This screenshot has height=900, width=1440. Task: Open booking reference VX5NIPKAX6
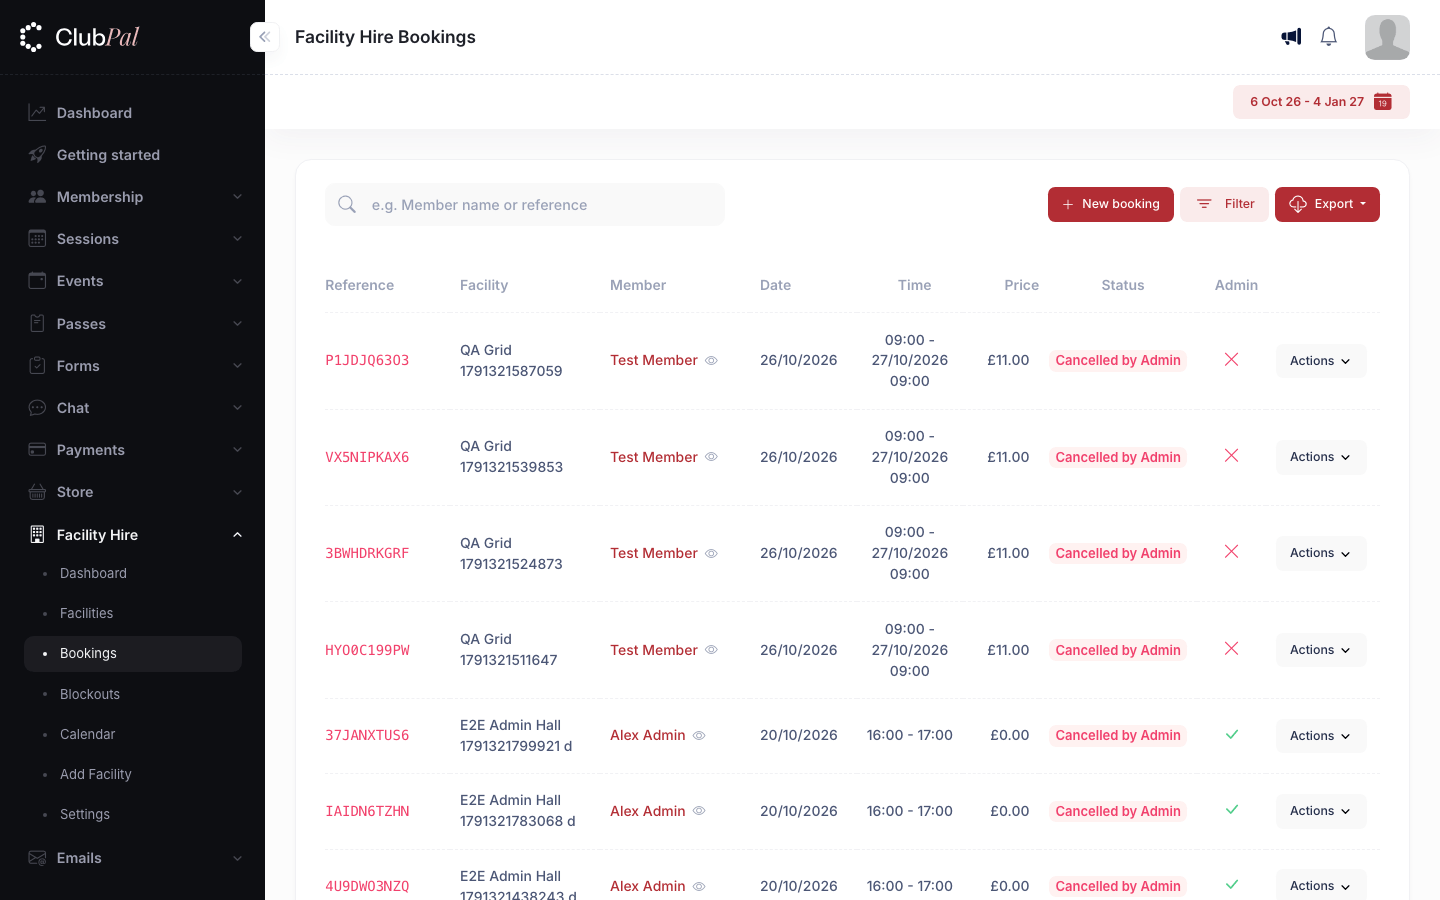[367, 457]
